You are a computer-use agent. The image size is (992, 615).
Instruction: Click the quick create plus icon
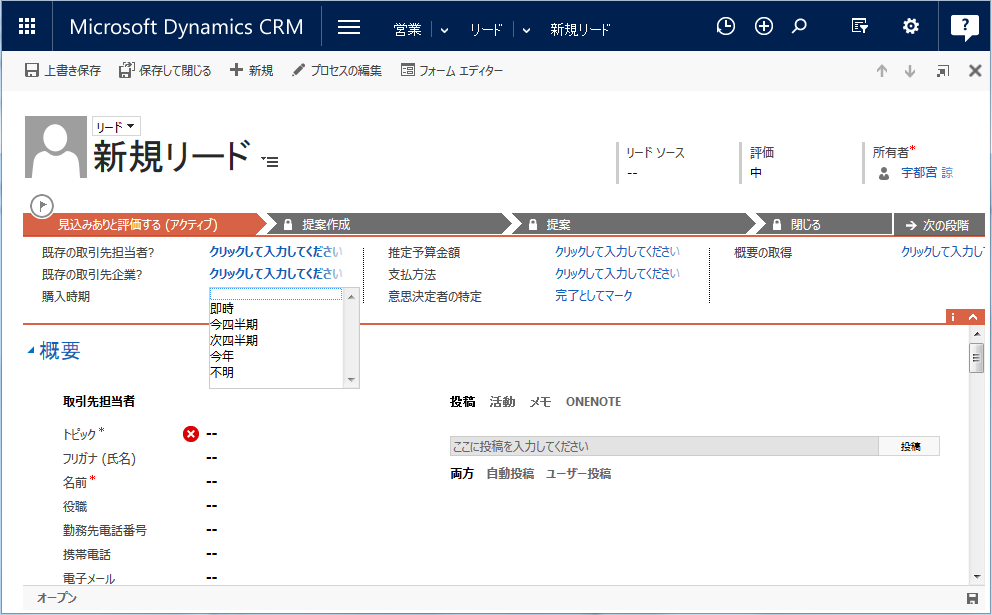click(764, 26)
